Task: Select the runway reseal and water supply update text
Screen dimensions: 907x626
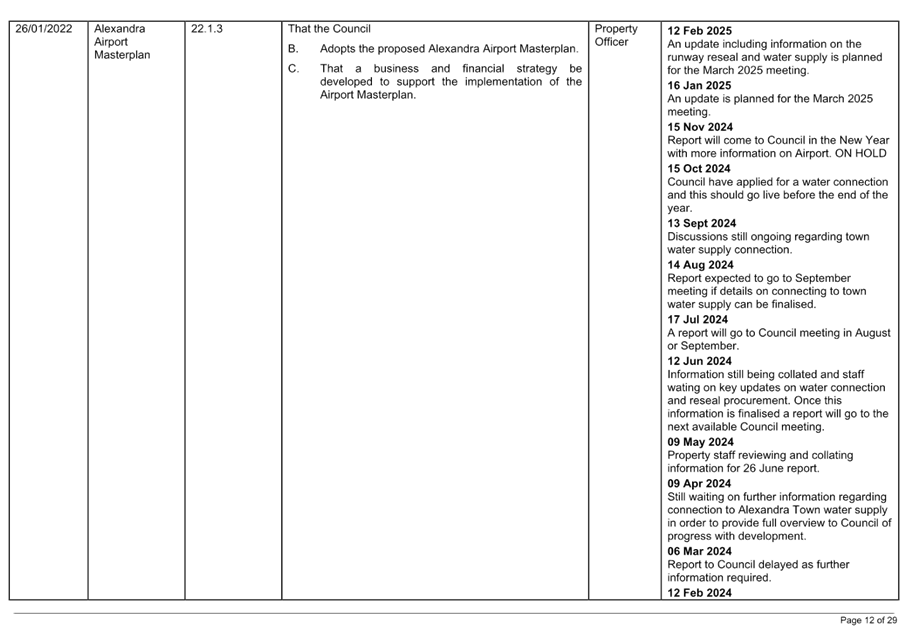Action: point(775,57)
